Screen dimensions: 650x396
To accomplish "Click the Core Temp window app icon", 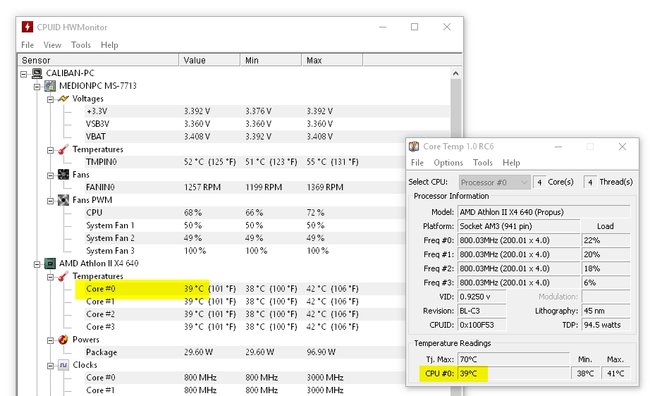I will [x=414, y=146].
